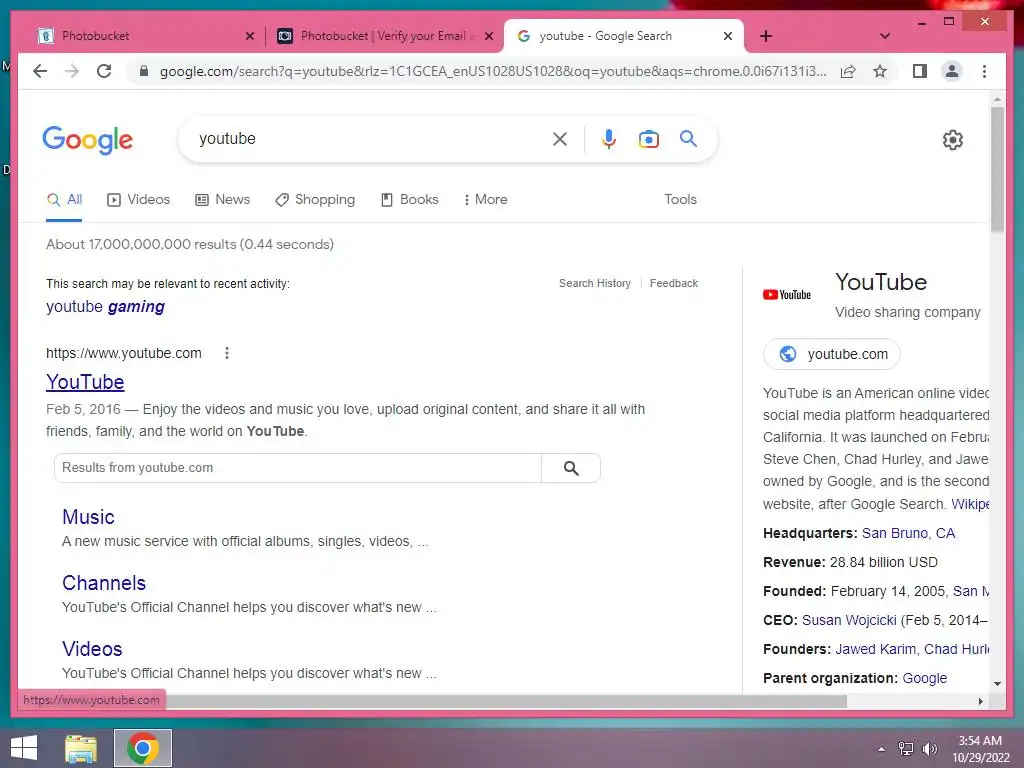This screenshot has width=1024, height=768.
Task: Open the taskbar clock and date
Action: coord(980,749)
